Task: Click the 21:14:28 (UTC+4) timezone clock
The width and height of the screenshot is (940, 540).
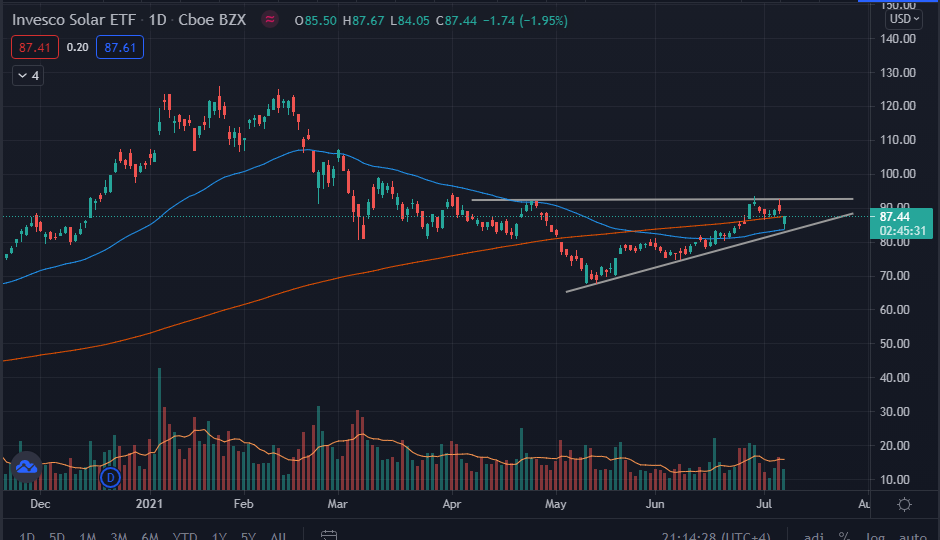Action: pyautogui.click(x=716, y=536)
